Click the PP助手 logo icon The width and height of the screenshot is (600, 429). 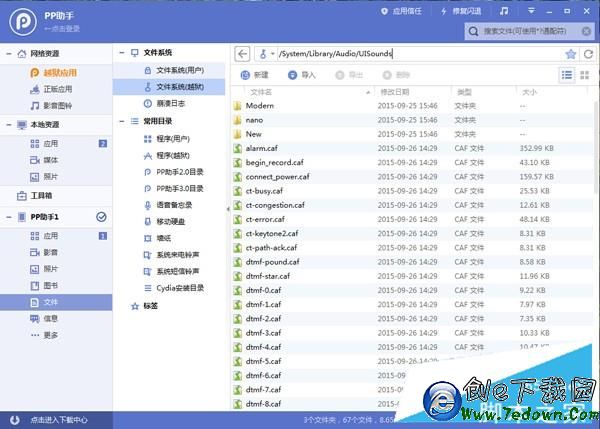(x=23, y=21)
